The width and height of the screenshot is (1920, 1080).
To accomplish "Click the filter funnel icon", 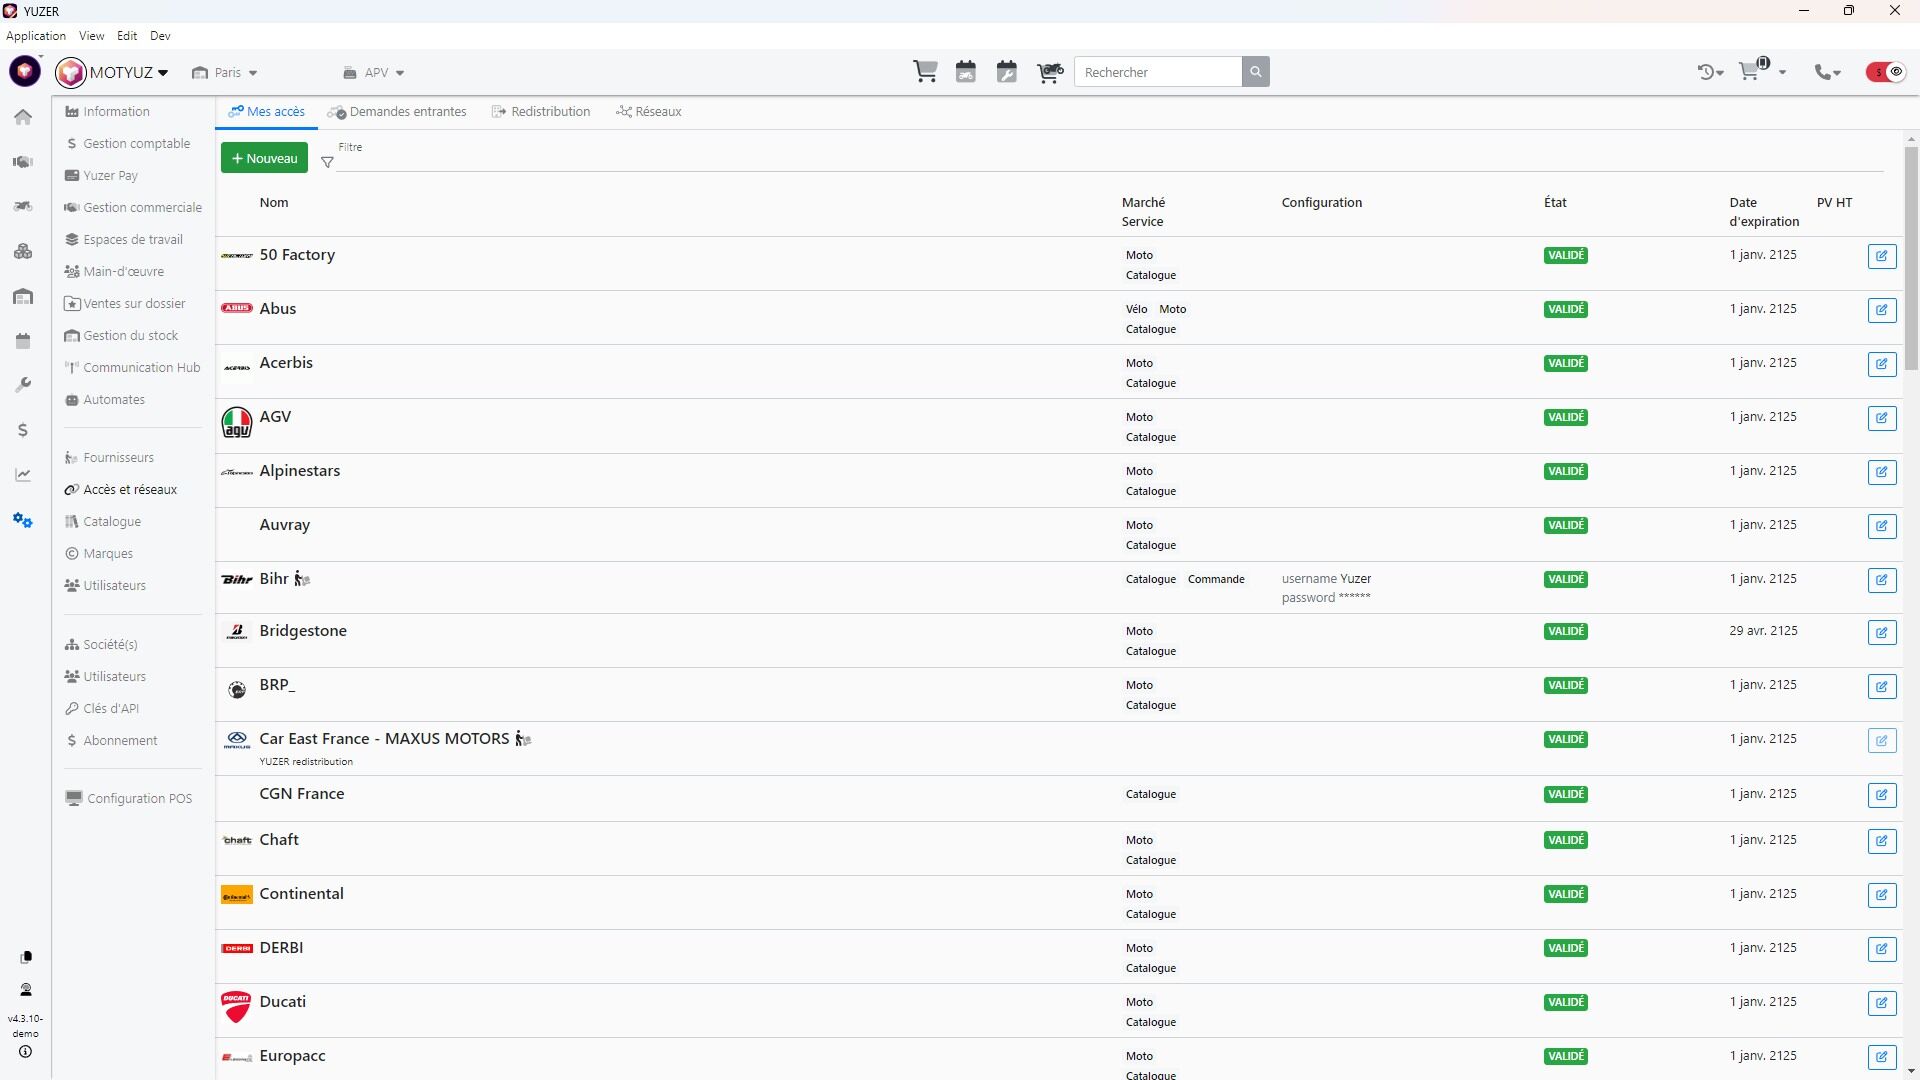I will coord(327,162).
